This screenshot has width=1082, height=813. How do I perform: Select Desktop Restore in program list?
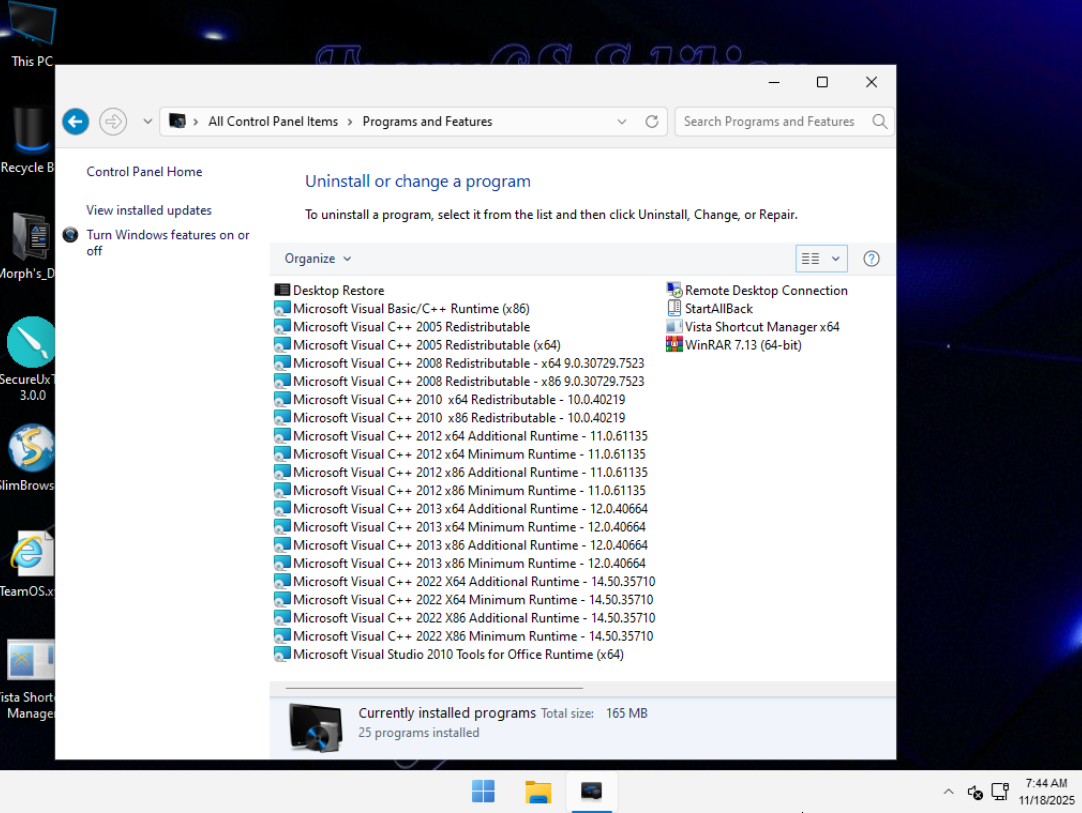(x=338, y=291)
